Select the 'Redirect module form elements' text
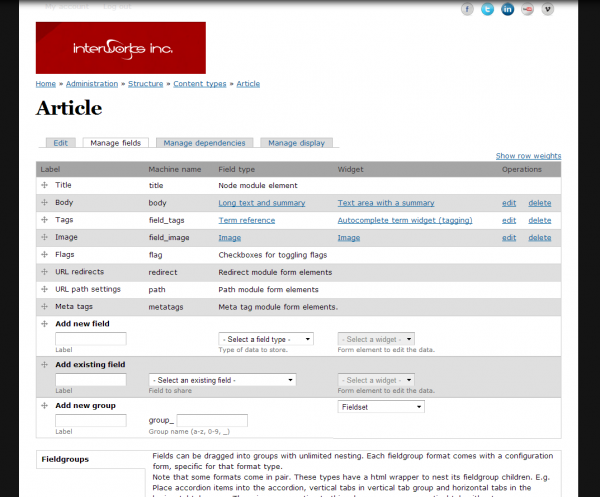Image resolution: width=600 pixels, height=497 pixels. click(x=275, y=272)
